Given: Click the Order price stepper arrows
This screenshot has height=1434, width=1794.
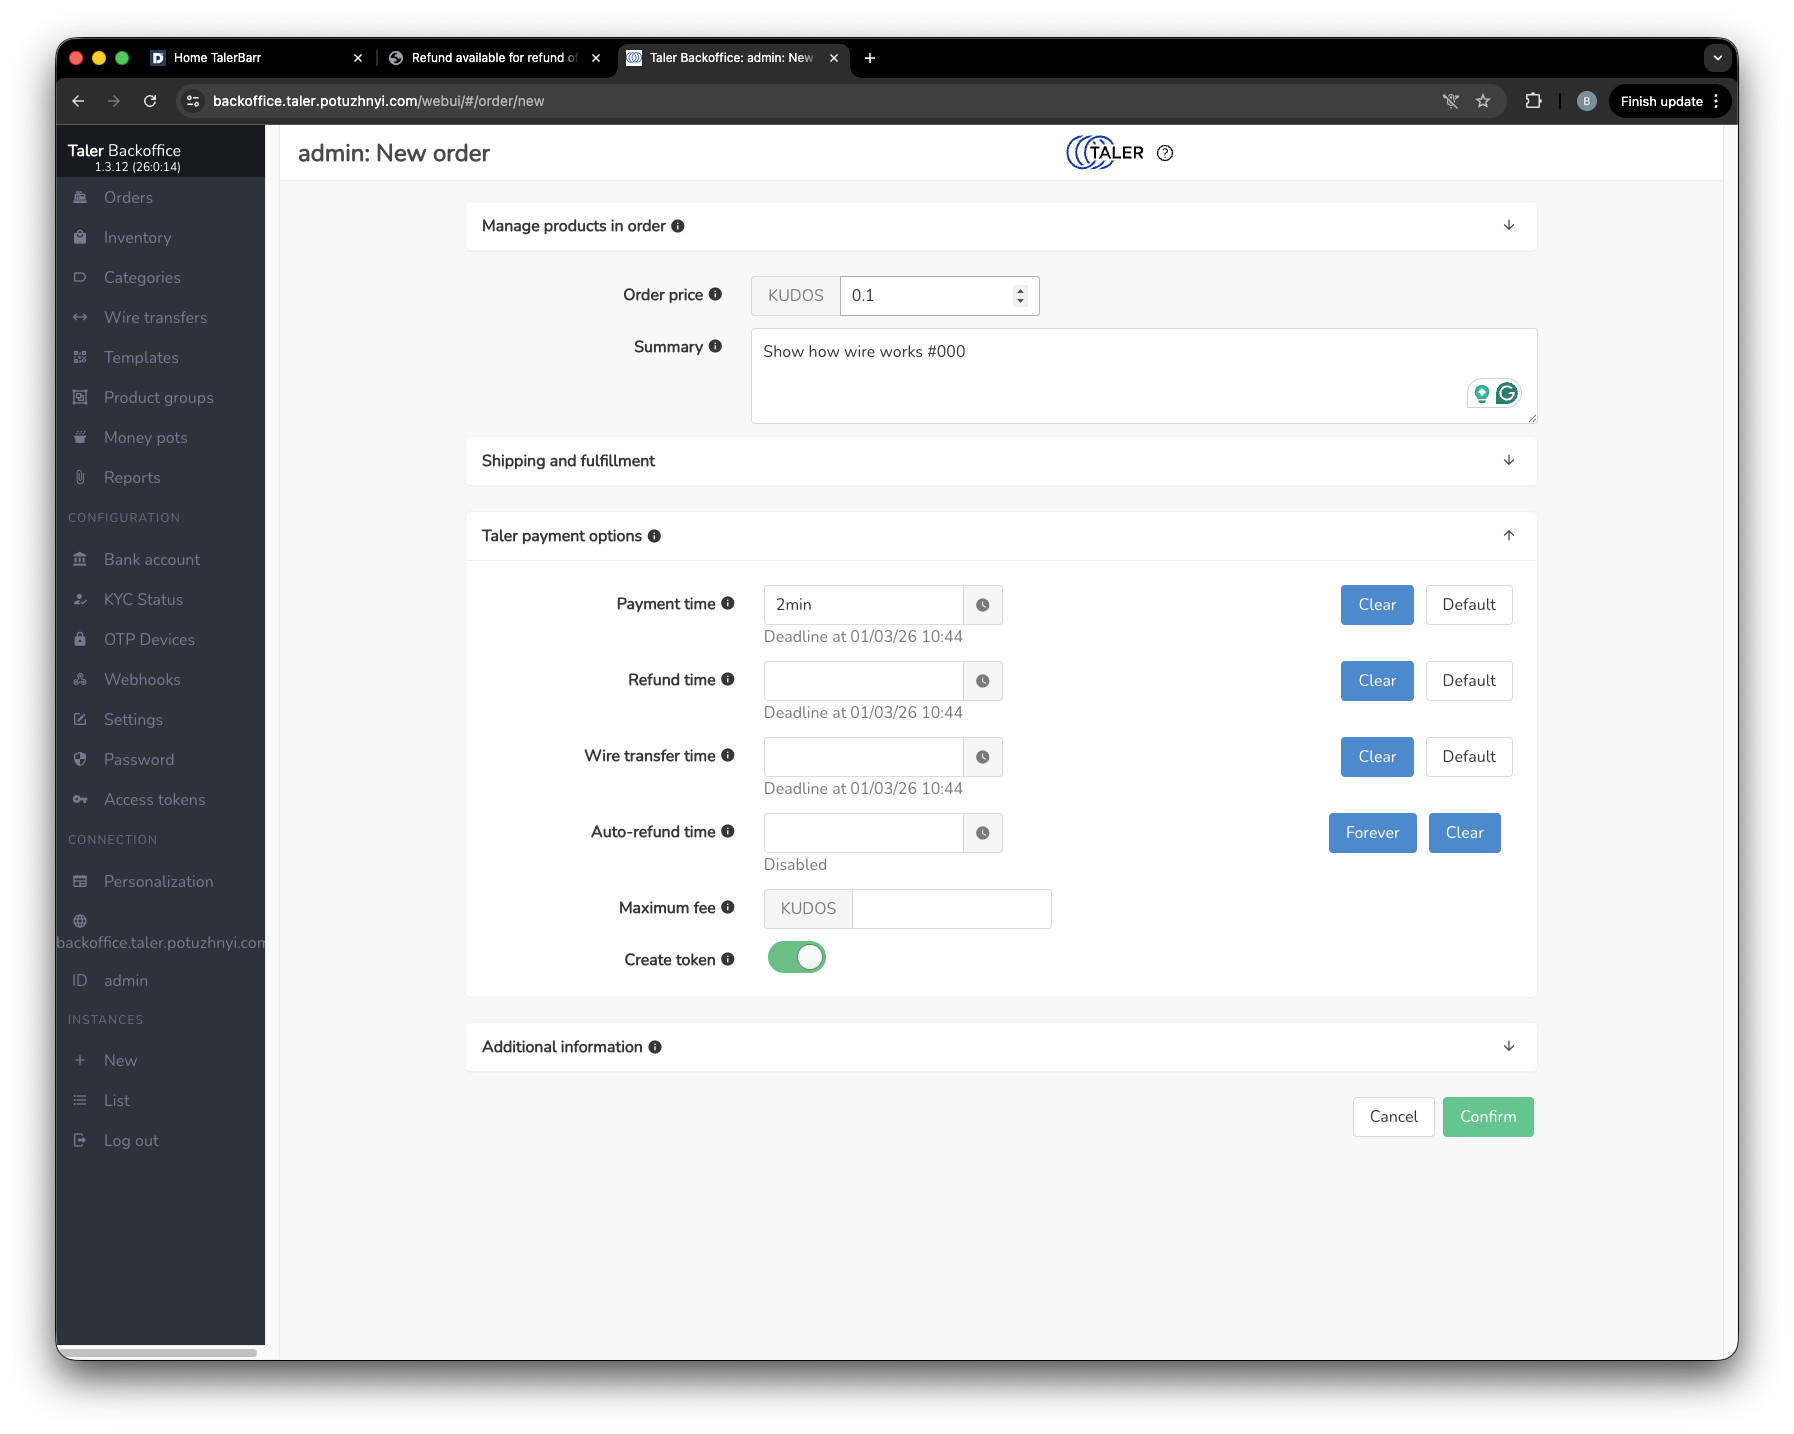Looking at the screenshot, I should click(1020, 296).
